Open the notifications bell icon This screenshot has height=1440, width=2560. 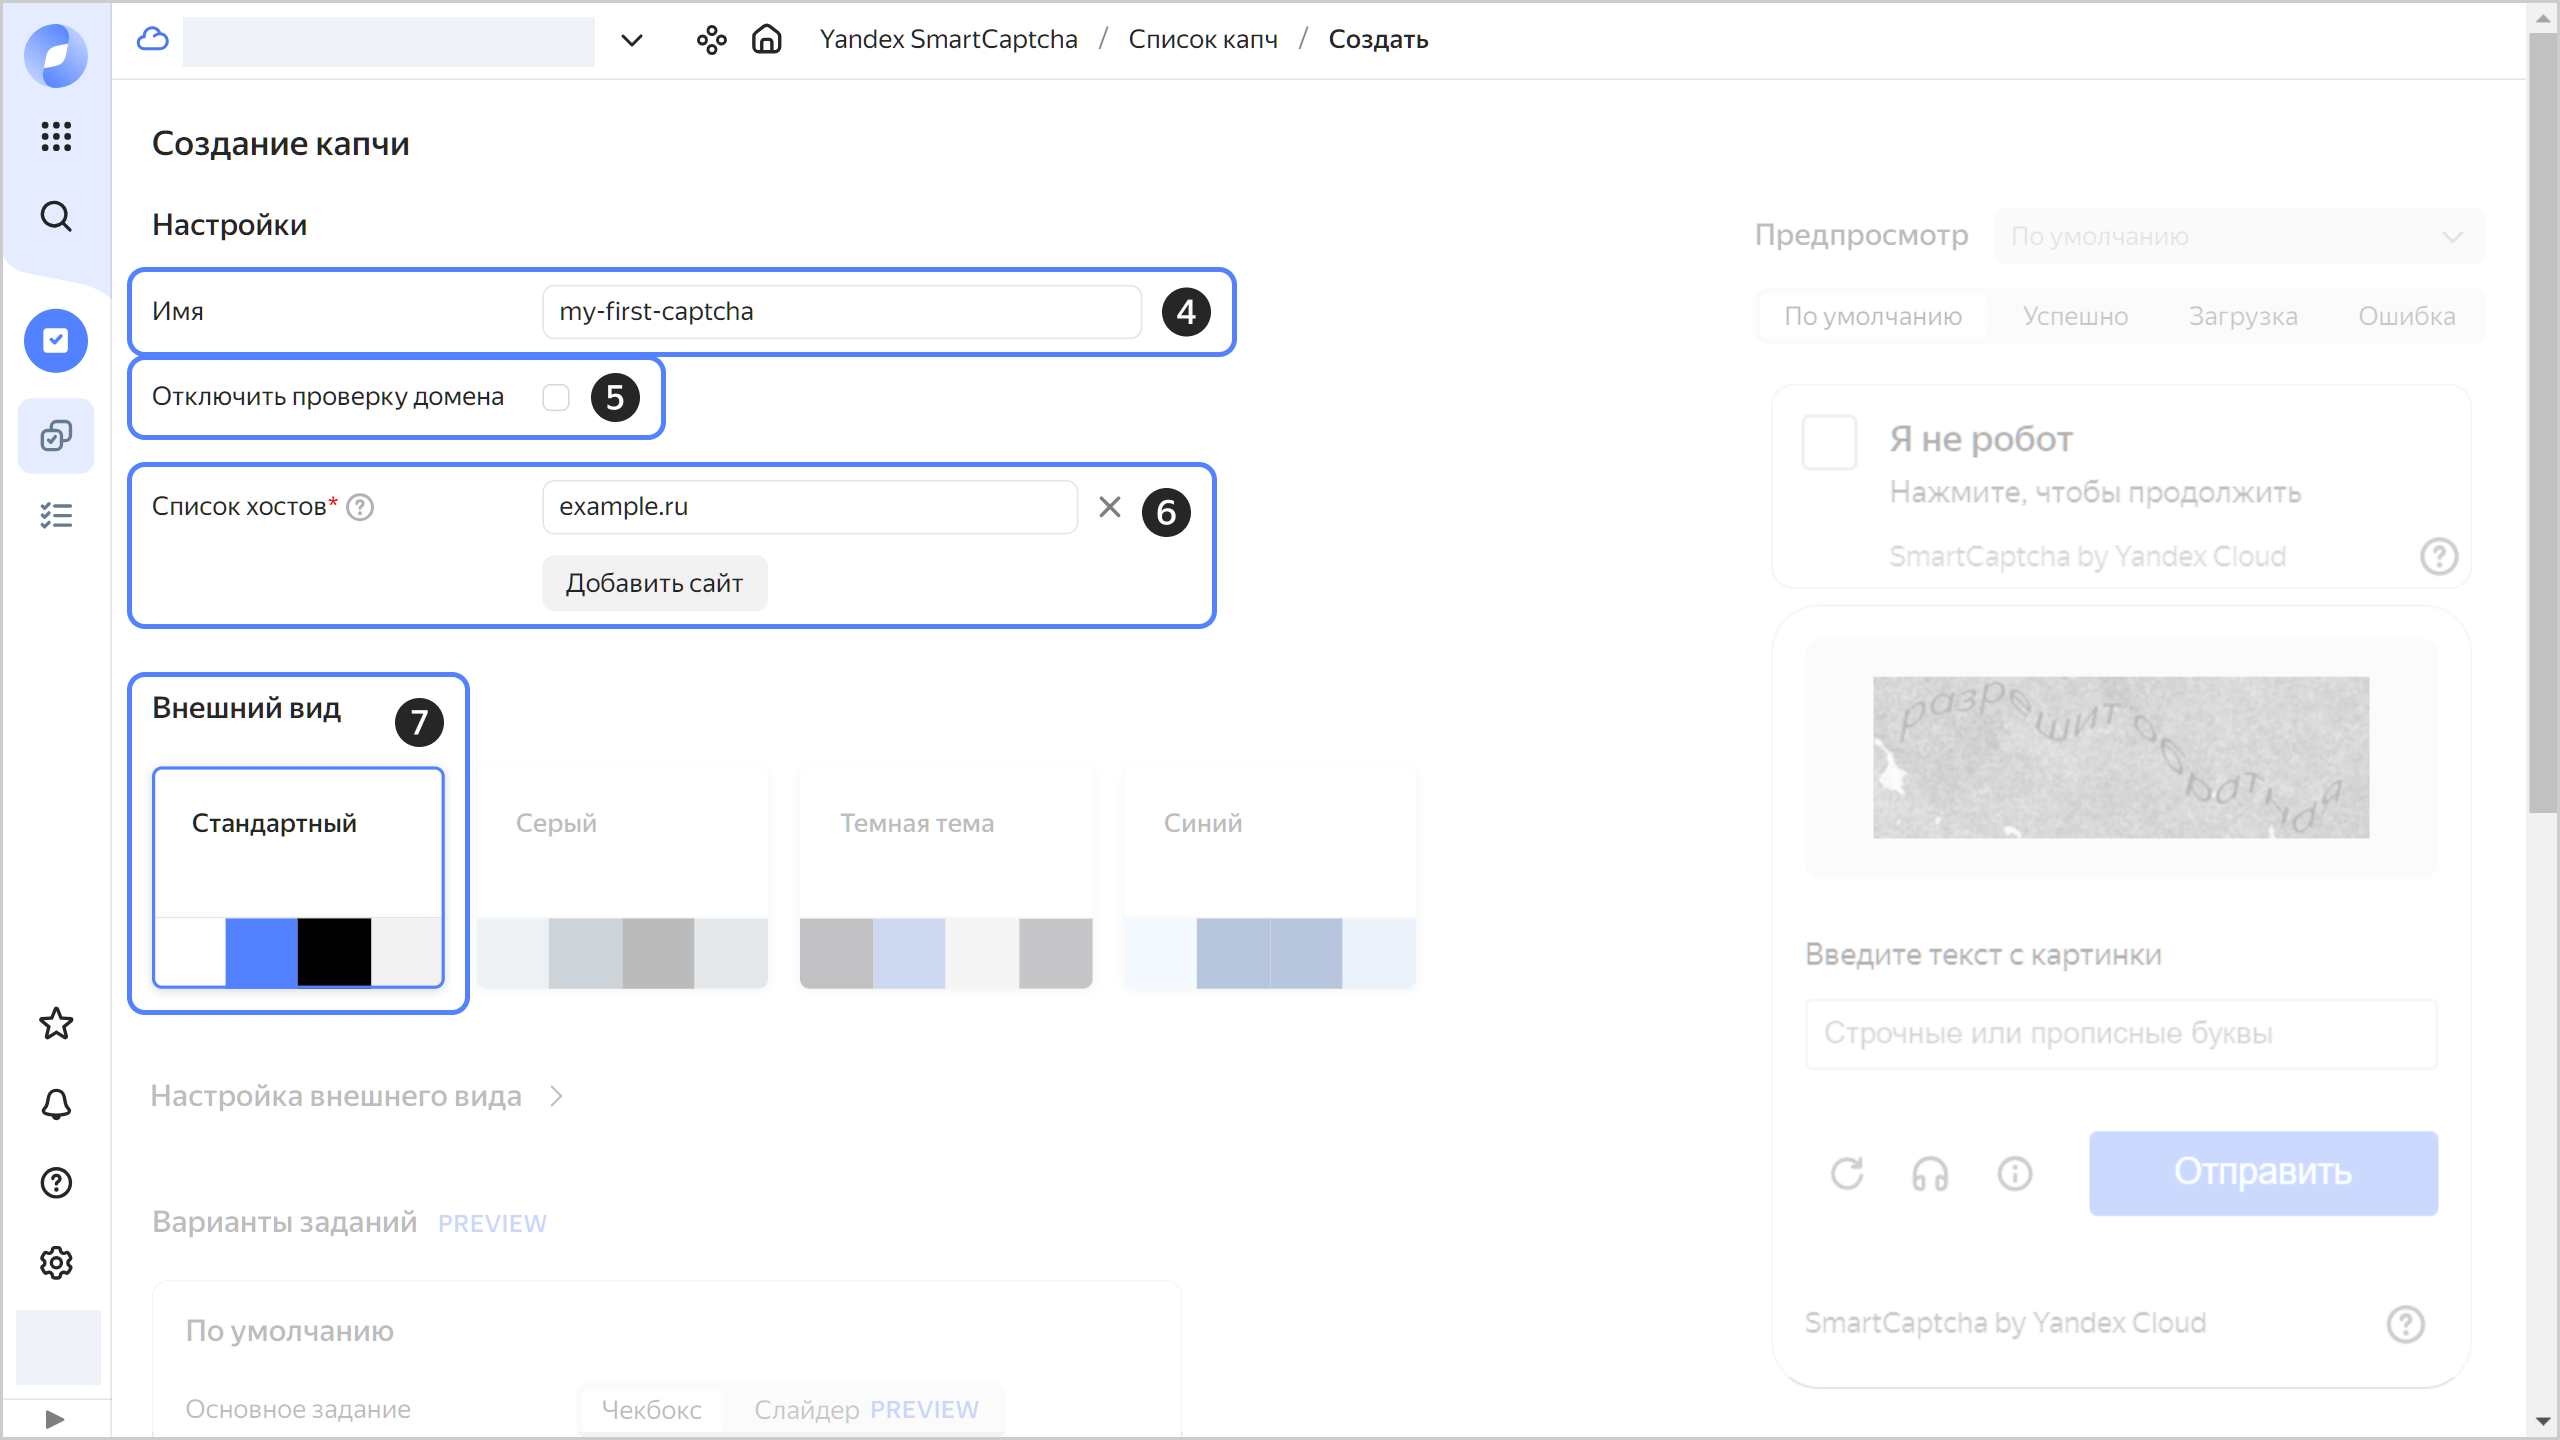tap(56, 1104)
